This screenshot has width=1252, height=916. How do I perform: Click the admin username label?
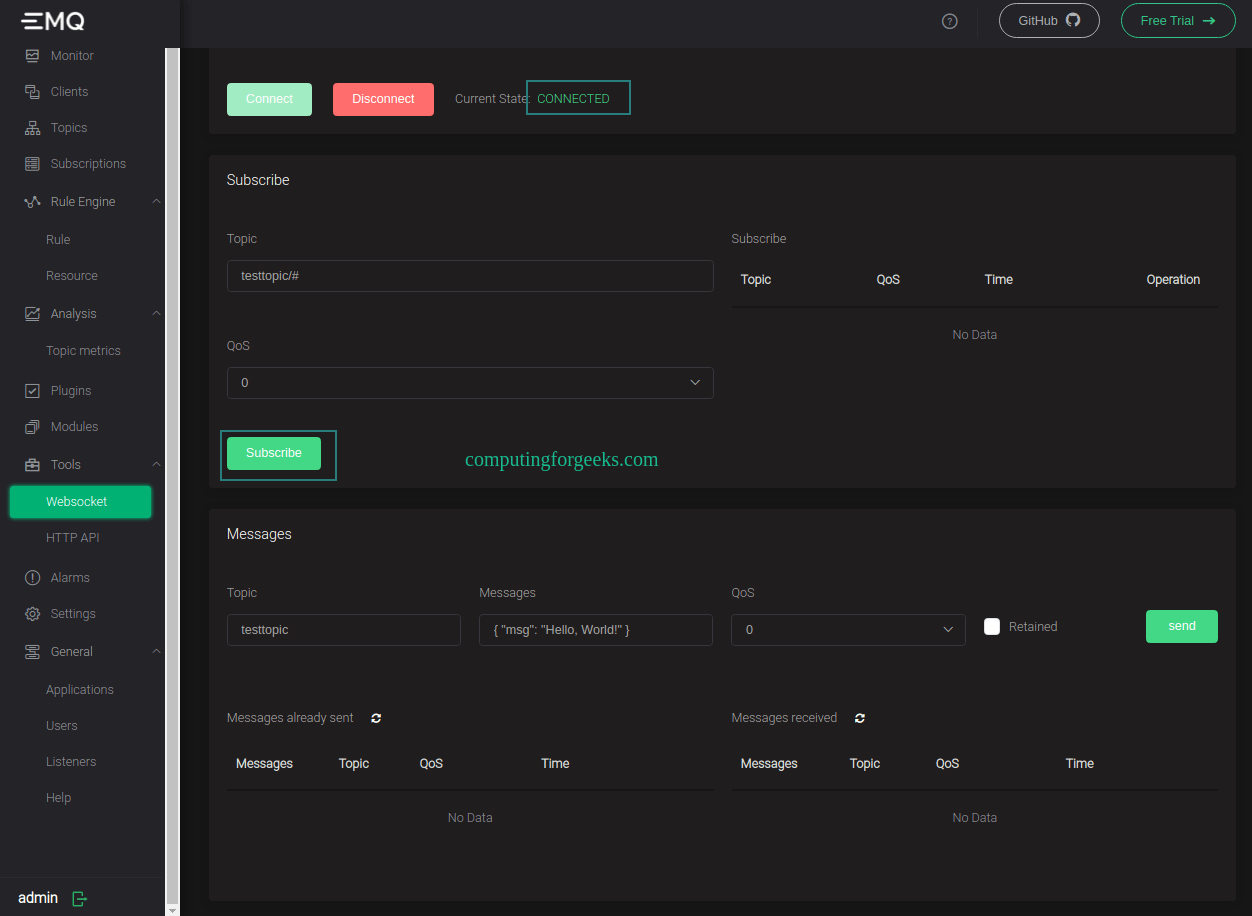[x=38, y=898]
